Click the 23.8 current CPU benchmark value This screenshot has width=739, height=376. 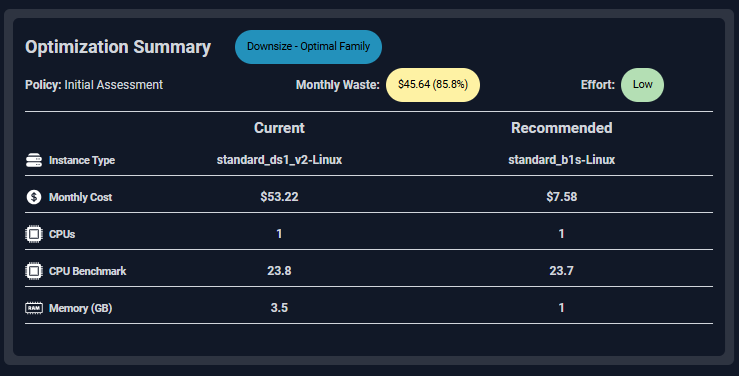point(279,270)
